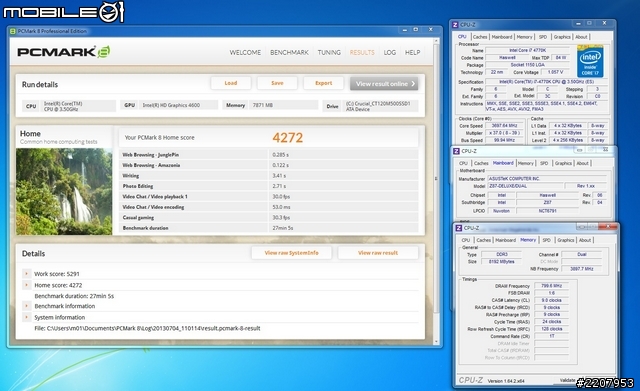Click the Photo Editing result row
The height and width of the screenshot is (391, 640).
269,186
